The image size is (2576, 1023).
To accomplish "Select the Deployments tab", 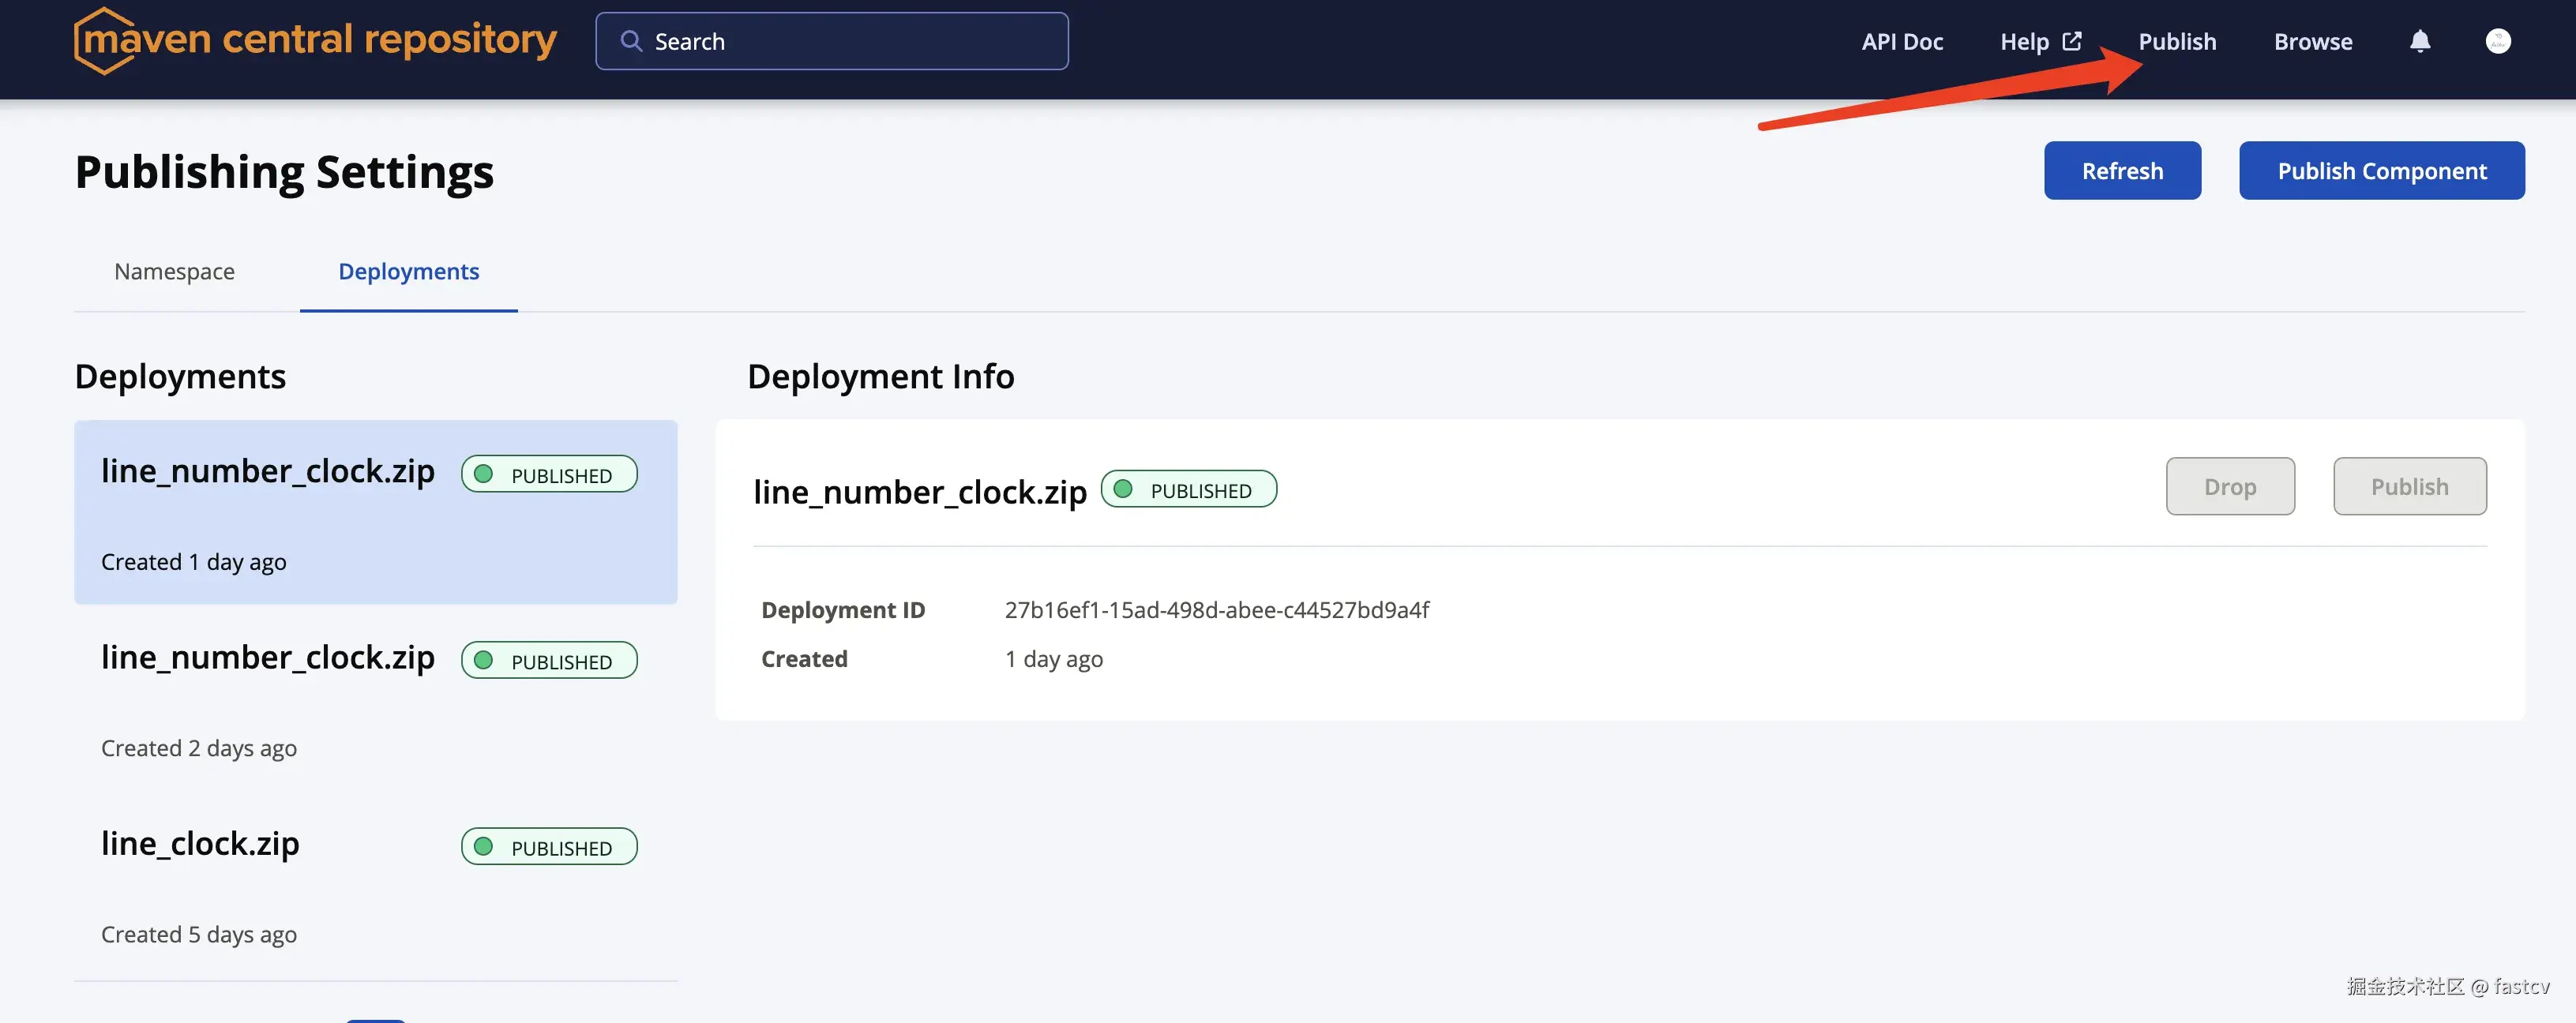I will click(408, 272).
